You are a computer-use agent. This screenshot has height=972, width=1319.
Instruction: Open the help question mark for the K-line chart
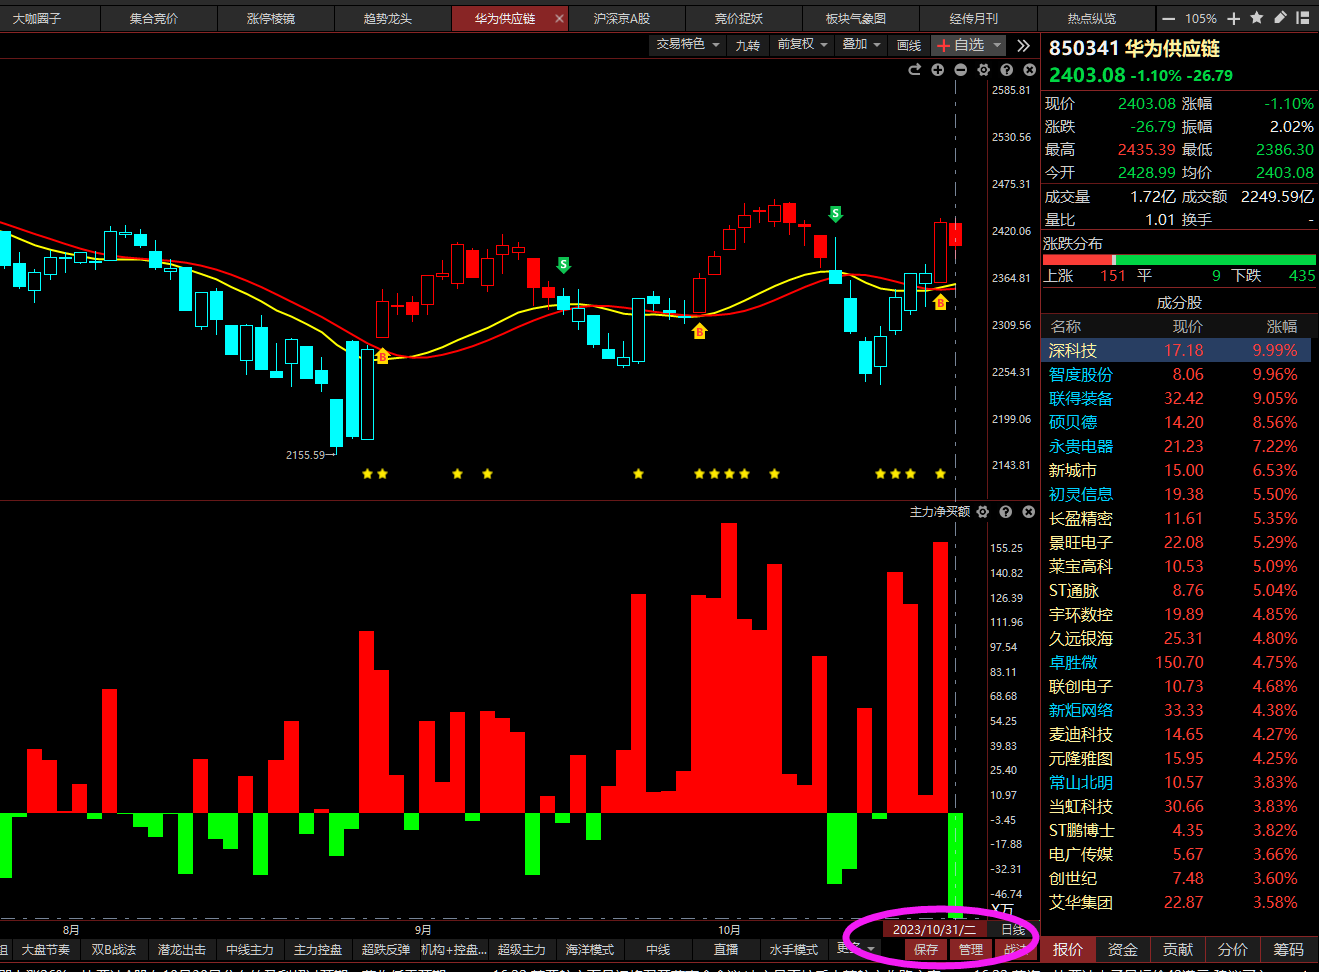pyautogui.click(x=1006, y=70)
